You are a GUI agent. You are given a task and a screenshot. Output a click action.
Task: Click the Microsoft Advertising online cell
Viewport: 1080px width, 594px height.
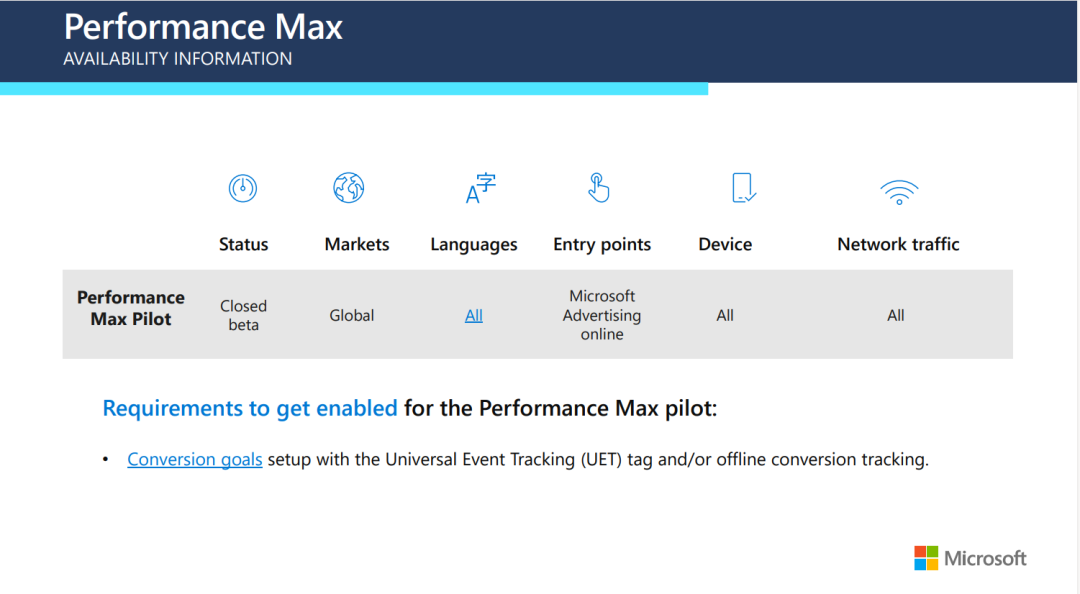602,315
